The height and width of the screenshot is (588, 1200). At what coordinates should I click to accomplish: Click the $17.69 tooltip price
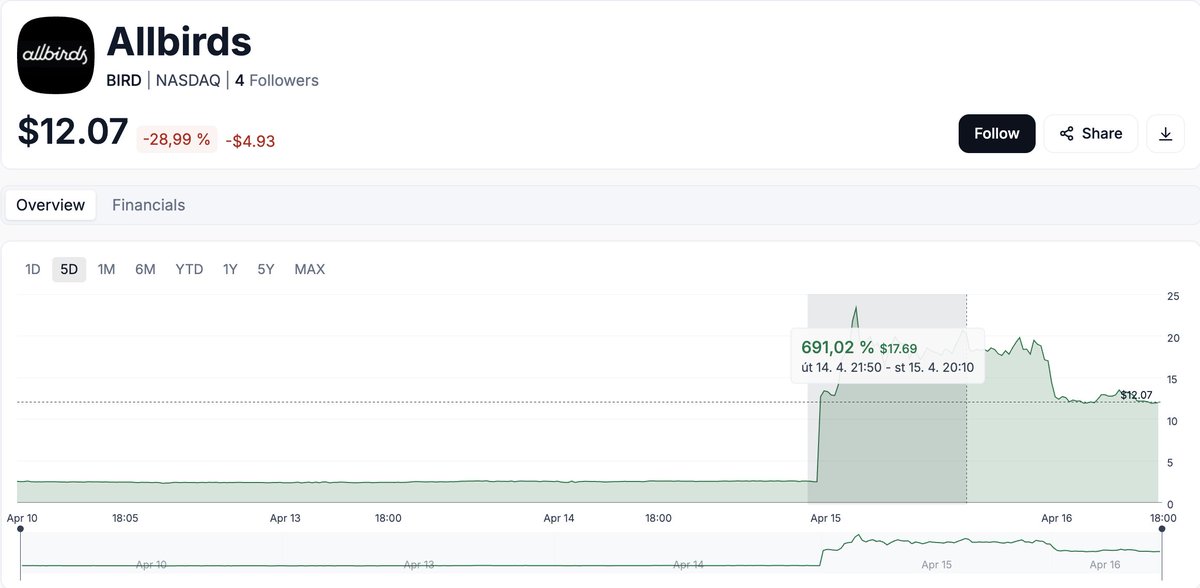[898, 349]
